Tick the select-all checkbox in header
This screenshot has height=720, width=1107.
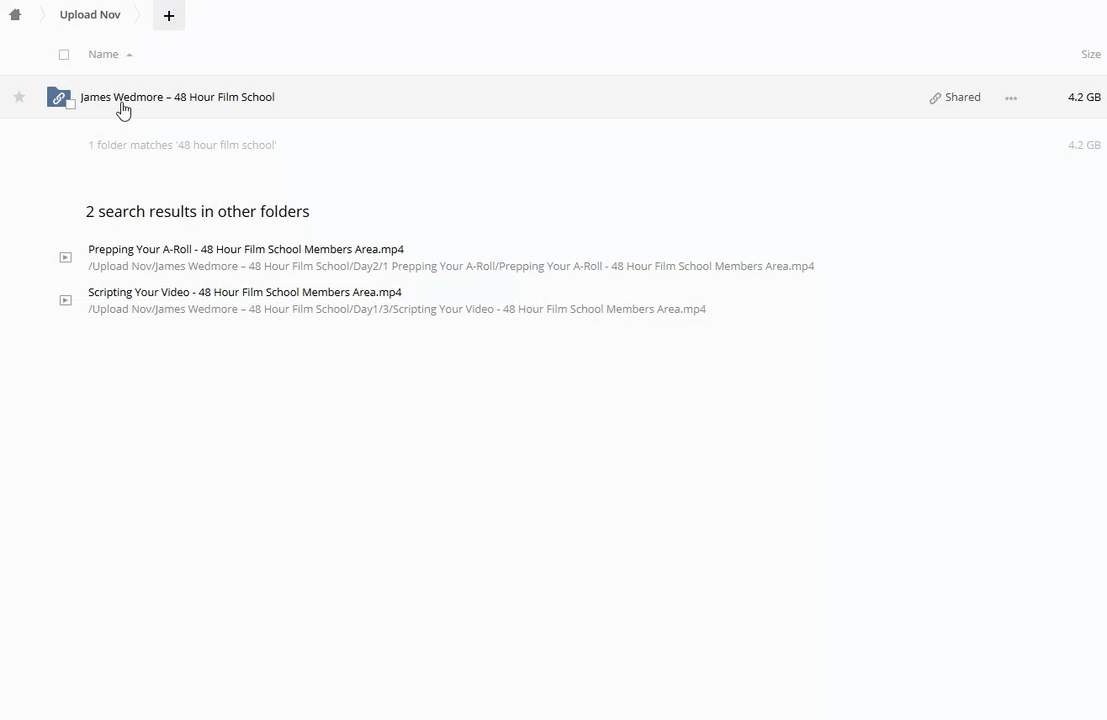click(x=64, y=55)
